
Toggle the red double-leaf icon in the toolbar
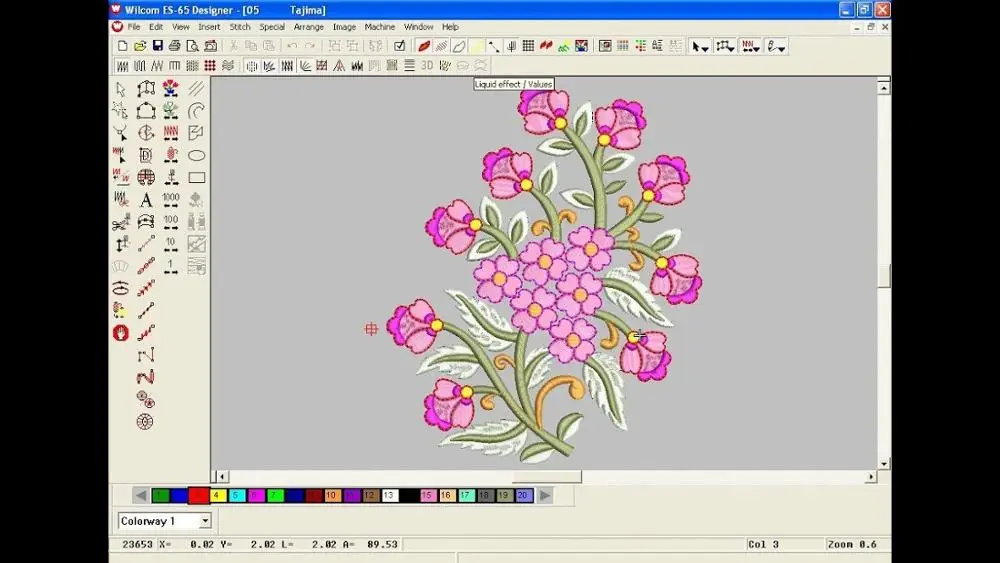(546, 46)
